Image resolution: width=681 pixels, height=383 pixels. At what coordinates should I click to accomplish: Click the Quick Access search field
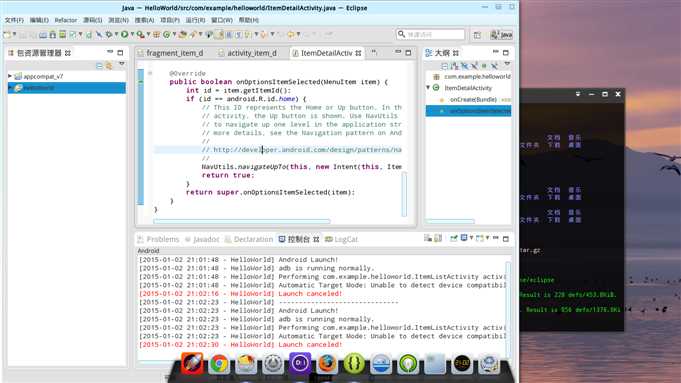pyautogui.click(x=430, y=34)
